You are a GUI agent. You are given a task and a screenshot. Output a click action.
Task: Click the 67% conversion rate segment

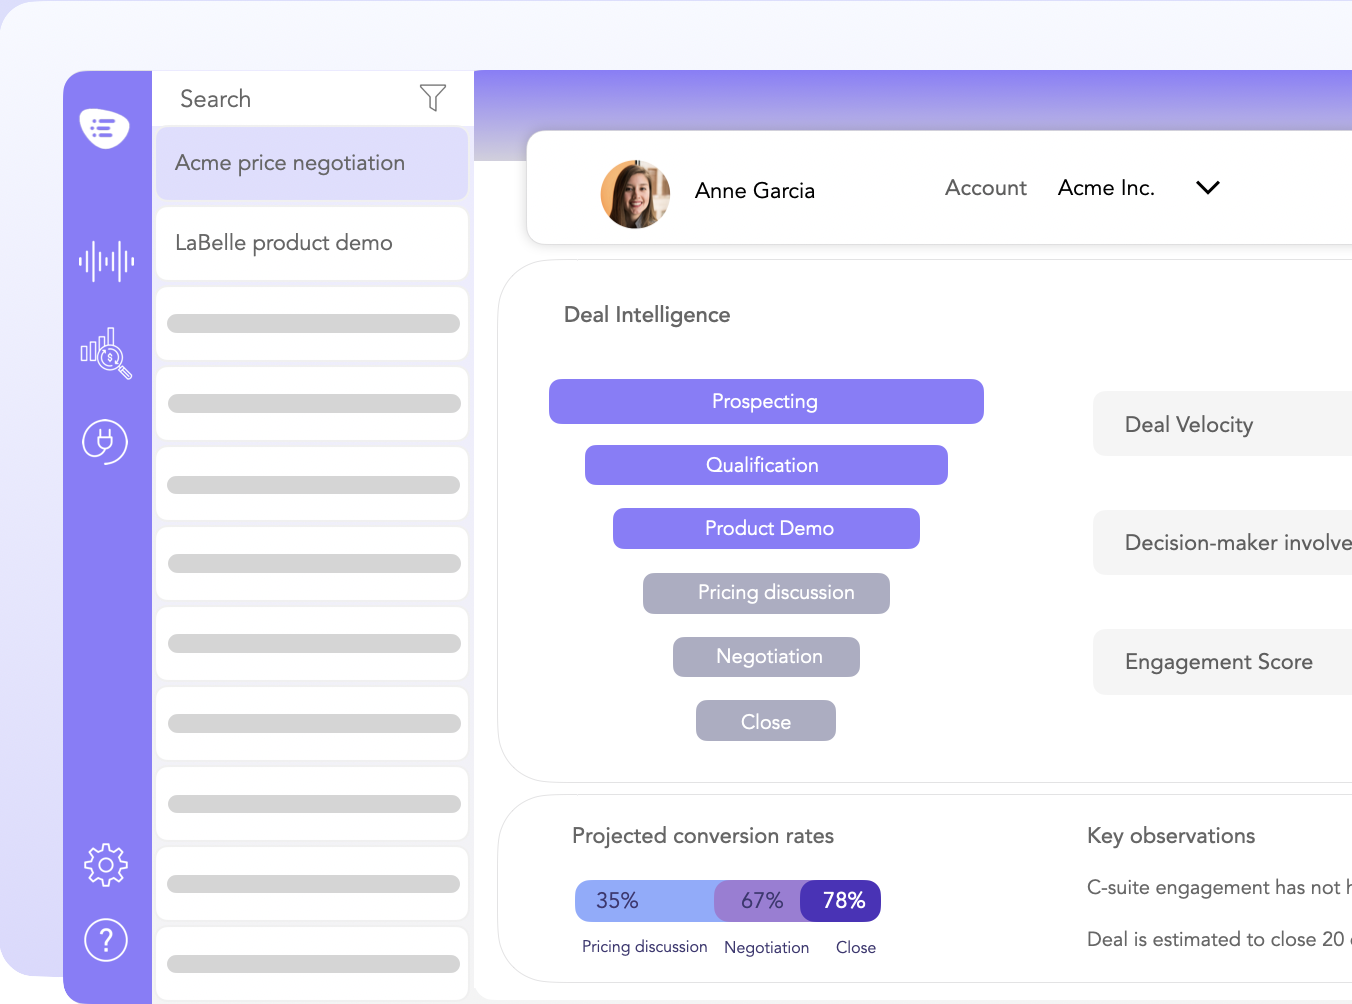point(758,901)
